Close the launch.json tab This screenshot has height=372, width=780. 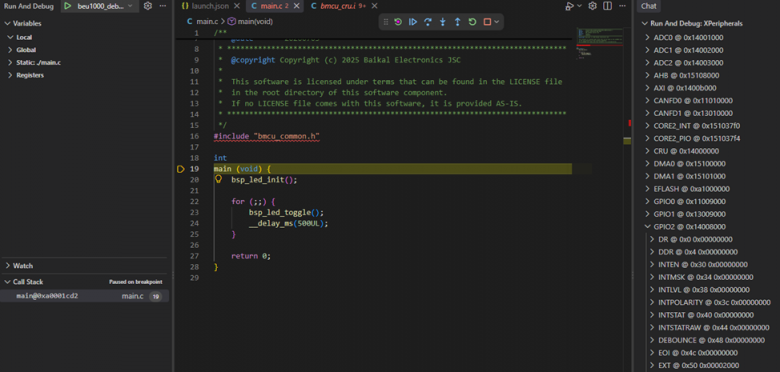tap(236, 6)
